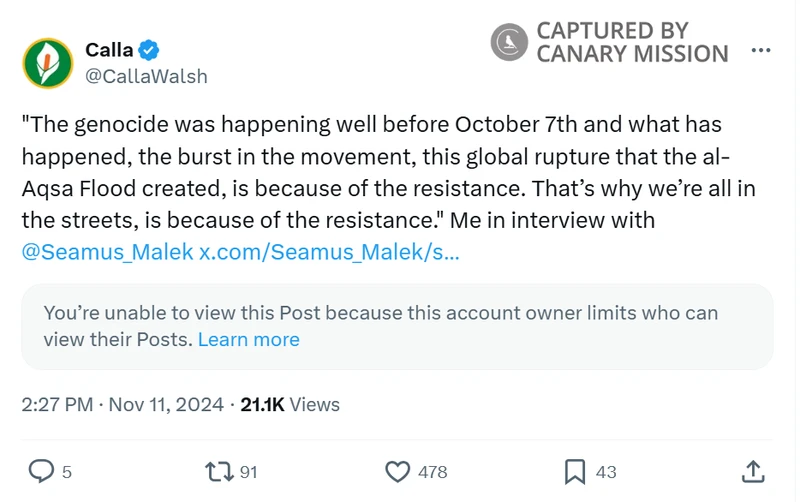Like the post with heart icon
The image size is (800, 502).
coord(398,471)
